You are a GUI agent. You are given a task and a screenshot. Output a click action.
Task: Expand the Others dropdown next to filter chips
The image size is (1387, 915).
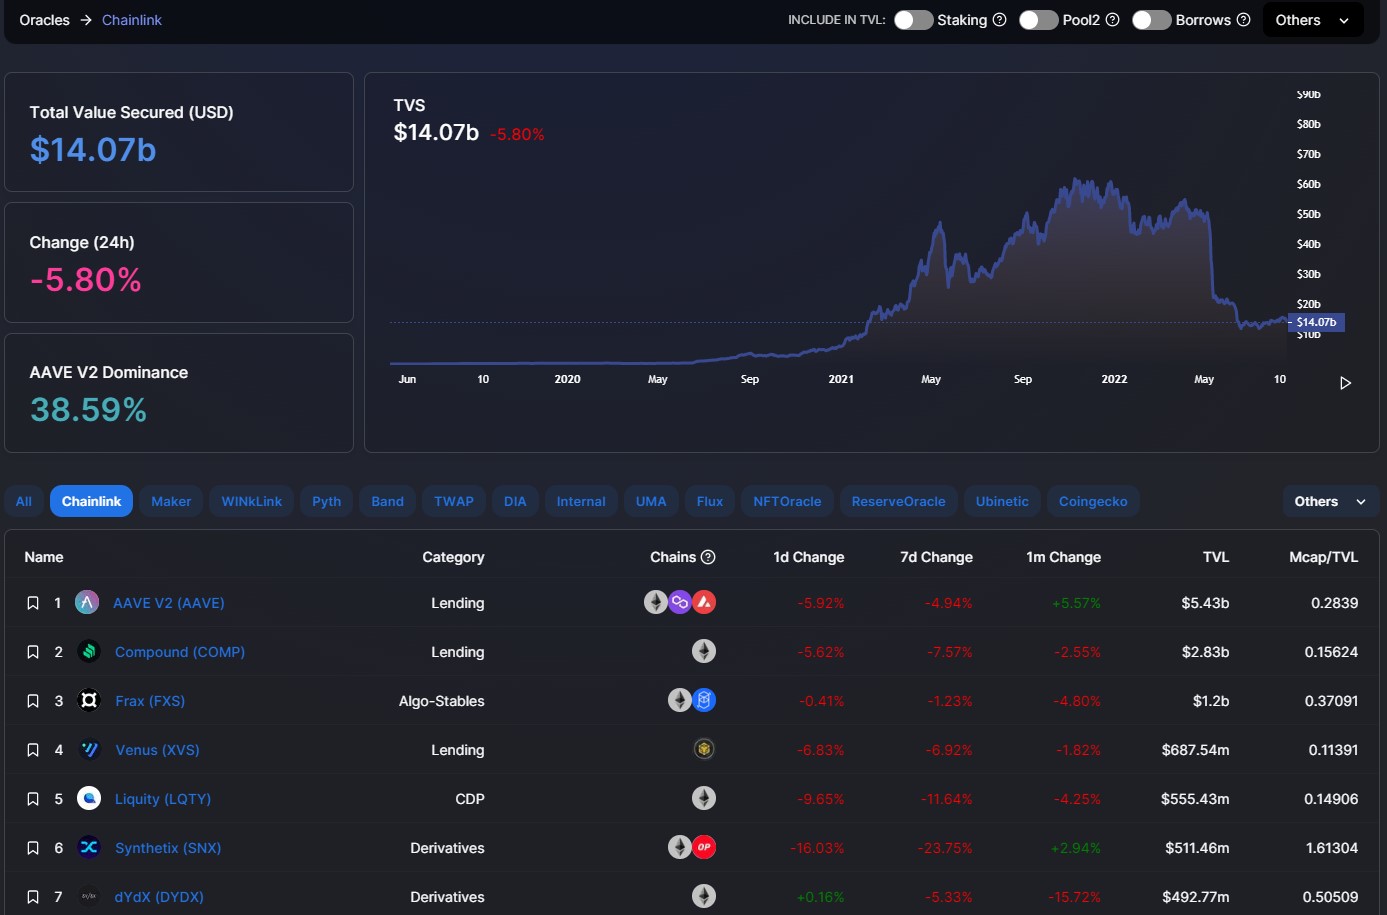coord(1330,501)
